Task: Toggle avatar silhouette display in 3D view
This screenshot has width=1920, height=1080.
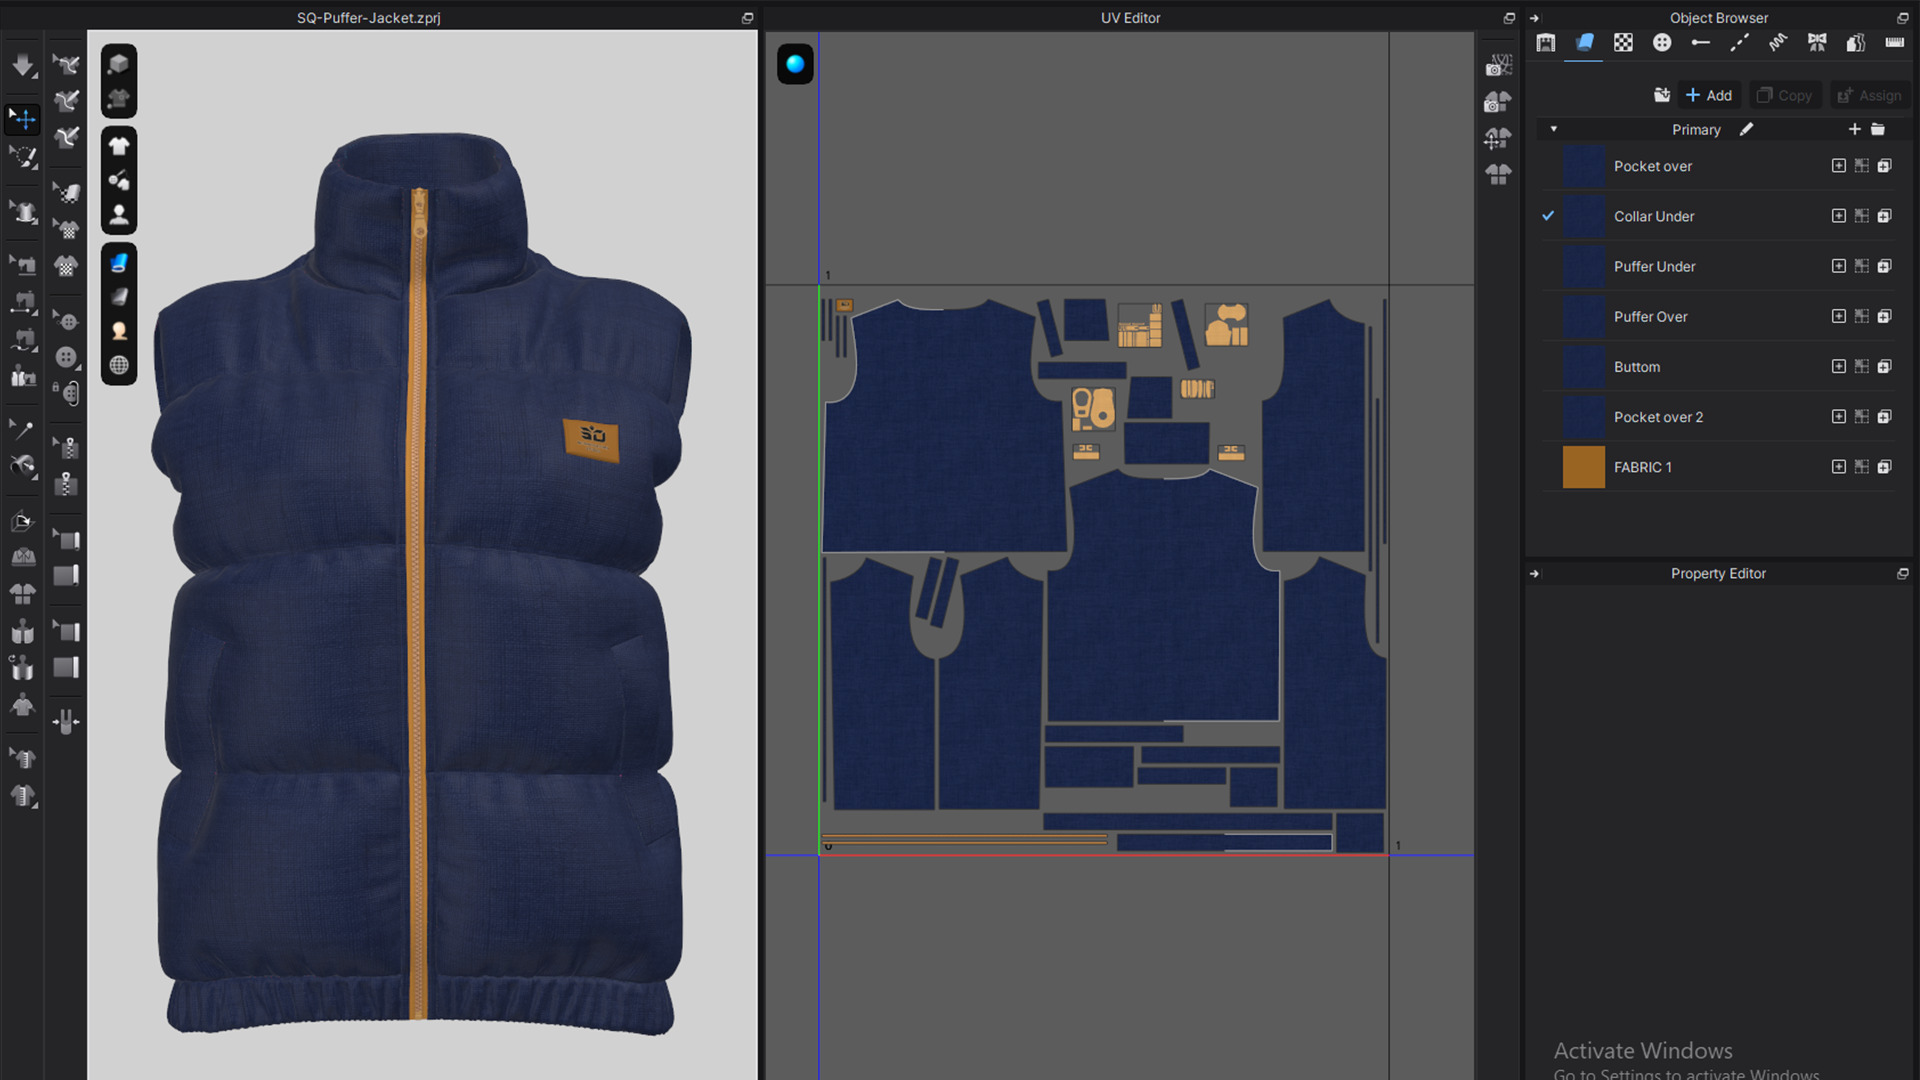Action: coord(119,214)
